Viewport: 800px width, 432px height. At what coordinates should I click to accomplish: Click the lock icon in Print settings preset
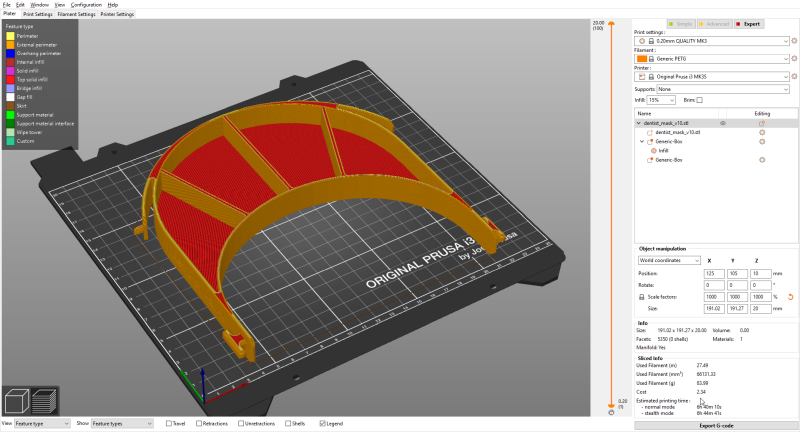tap(651, 41)
